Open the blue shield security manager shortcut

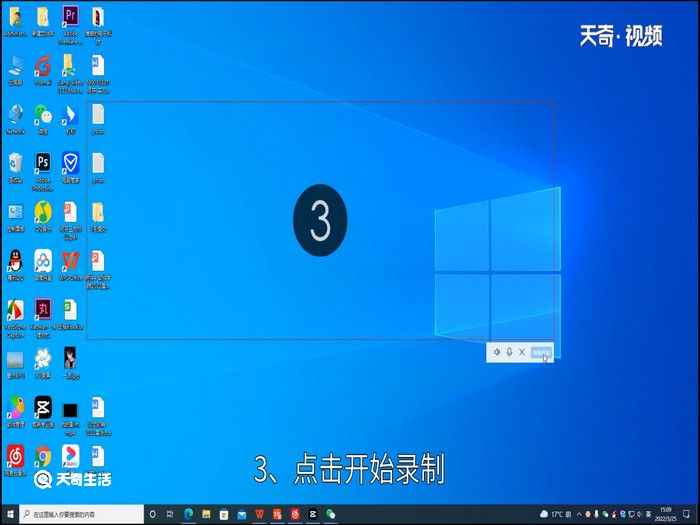tap(71, 168)
